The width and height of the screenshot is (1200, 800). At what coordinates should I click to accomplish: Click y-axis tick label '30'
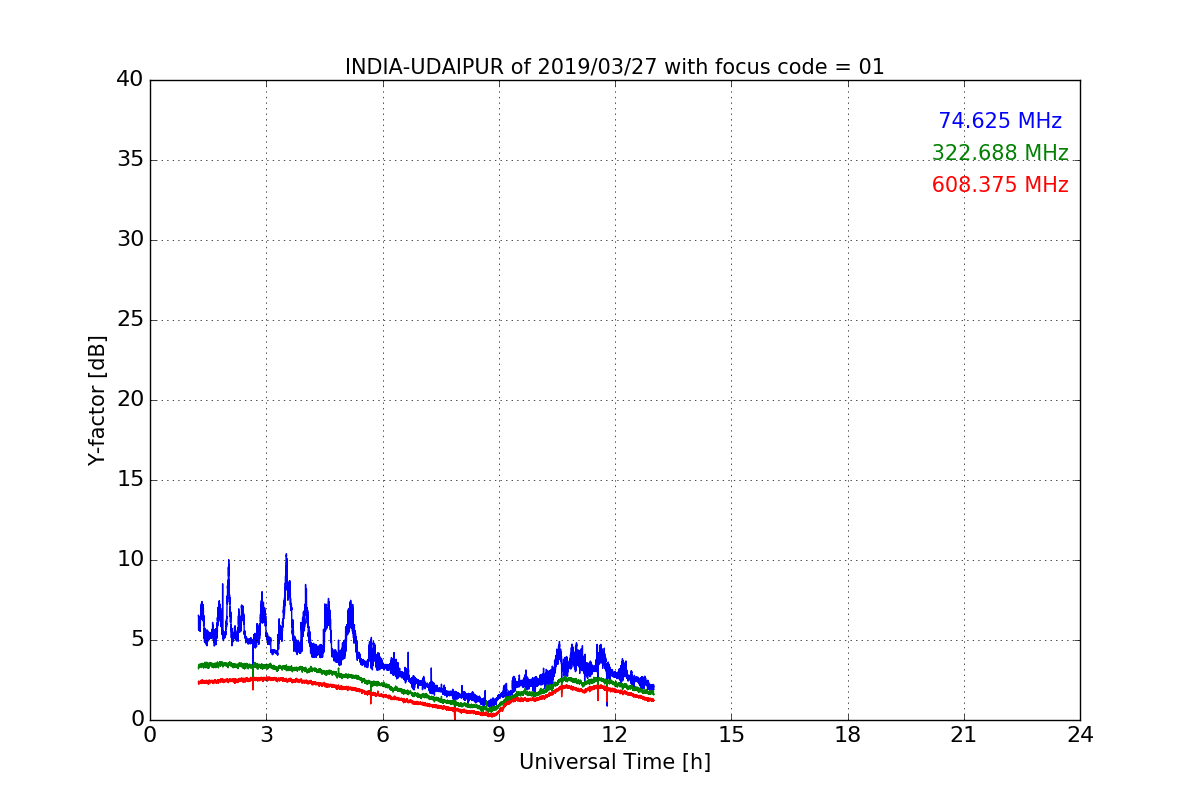129,240
